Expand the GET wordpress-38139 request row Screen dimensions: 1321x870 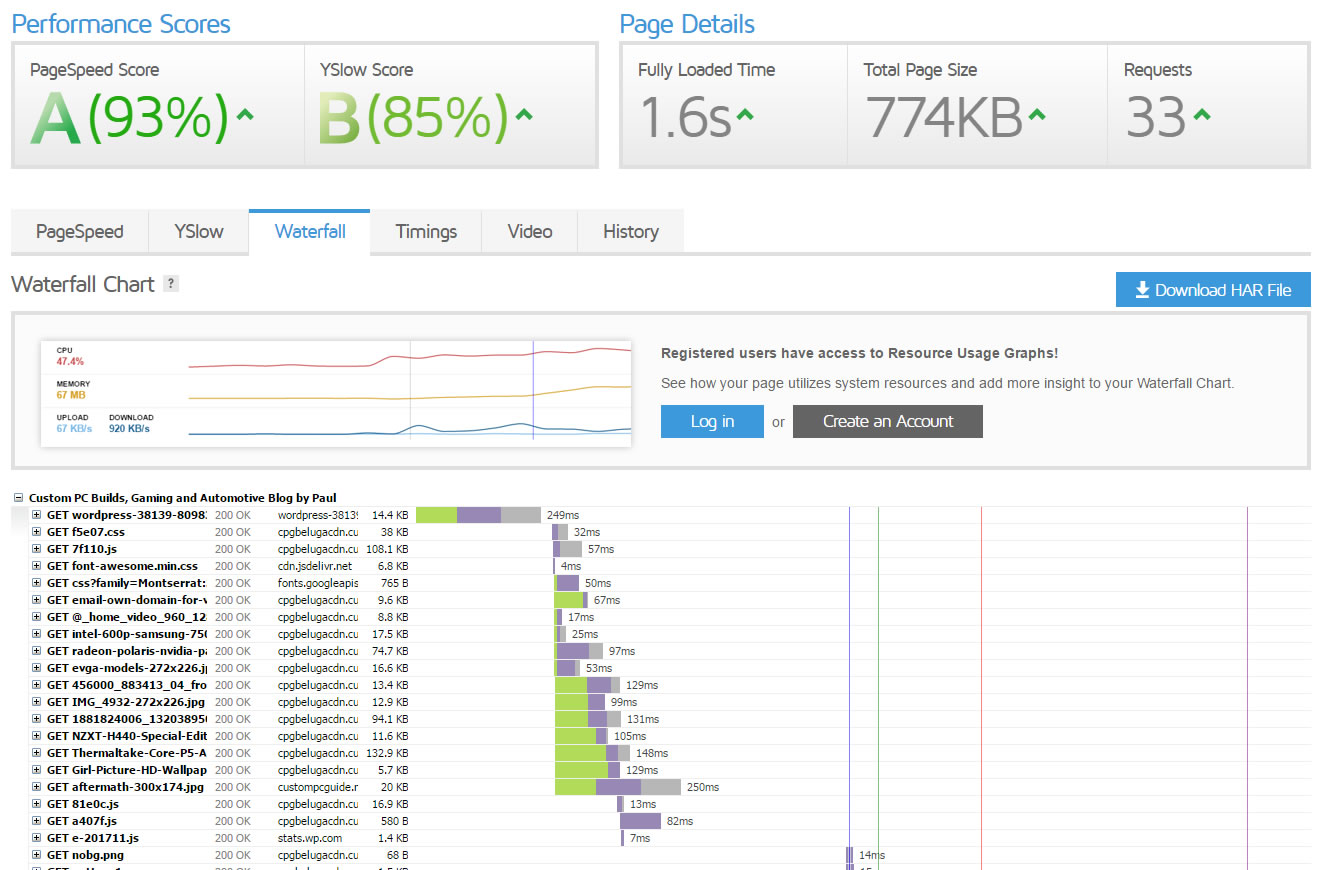coord(37,515)
